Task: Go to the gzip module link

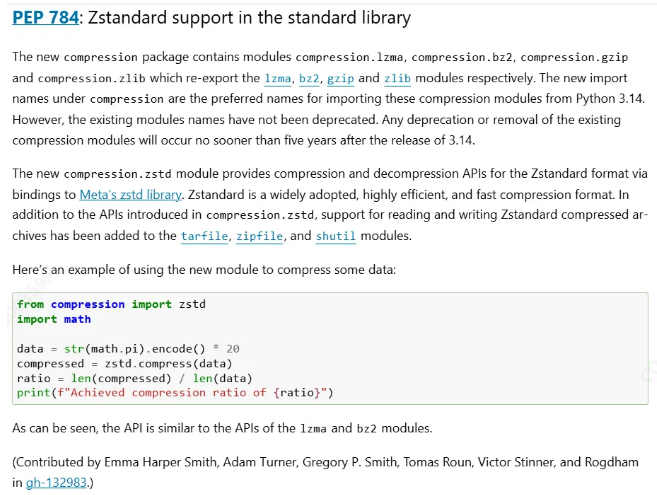Action: (x=342, y=78)
